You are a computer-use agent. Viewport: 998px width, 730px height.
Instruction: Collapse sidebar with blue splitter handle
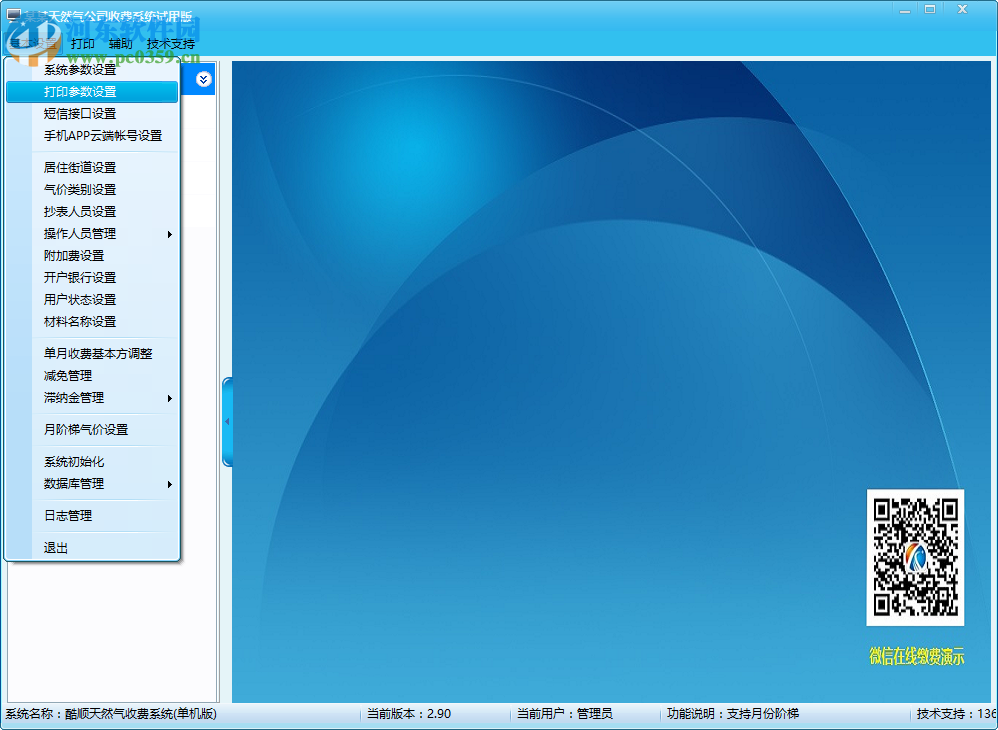(227, 421)
